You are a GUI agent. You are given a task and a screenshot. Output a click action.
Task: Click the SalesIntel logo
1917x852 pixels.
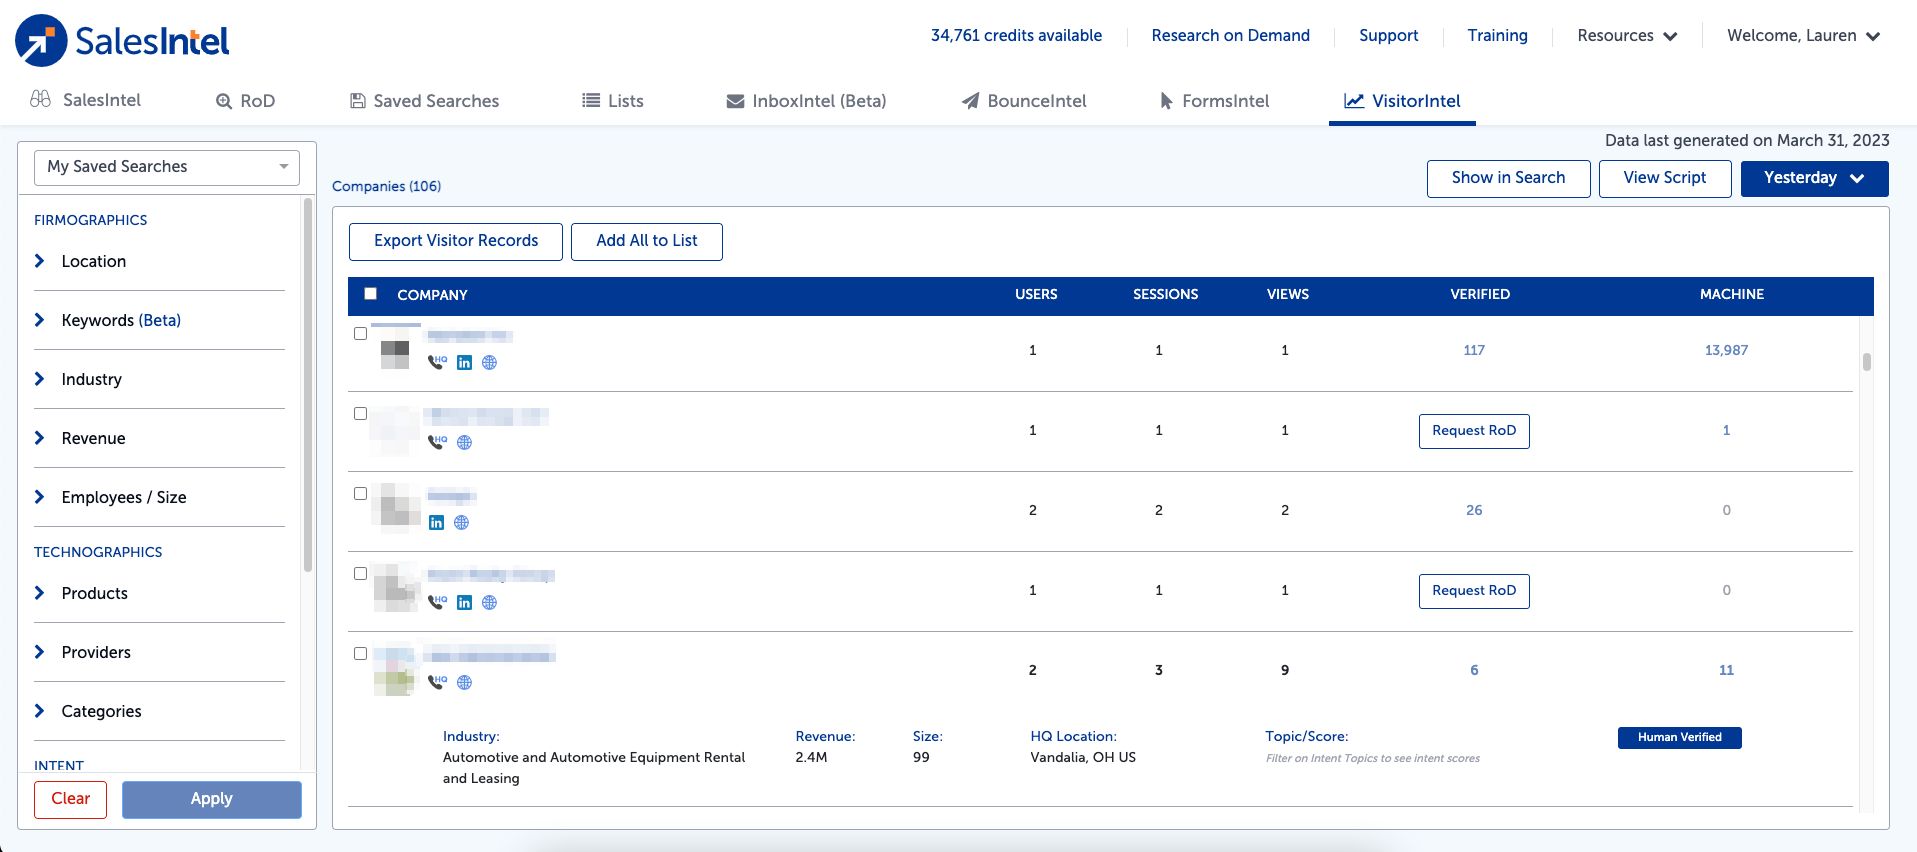(122, 41)
